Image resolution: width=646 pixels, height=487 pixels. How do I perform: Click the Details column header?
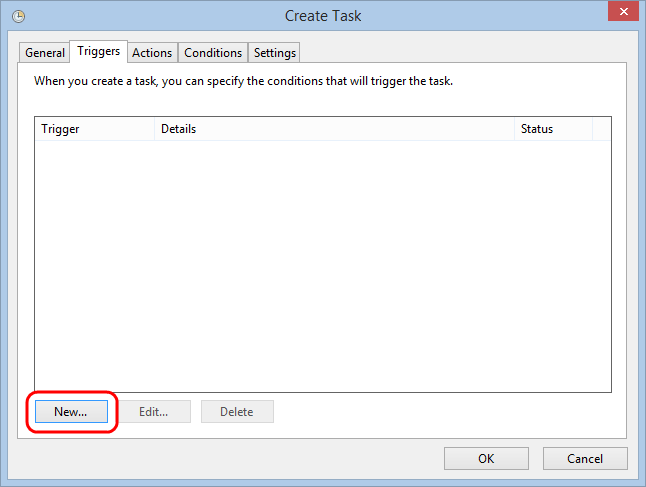tap(335, 129)
